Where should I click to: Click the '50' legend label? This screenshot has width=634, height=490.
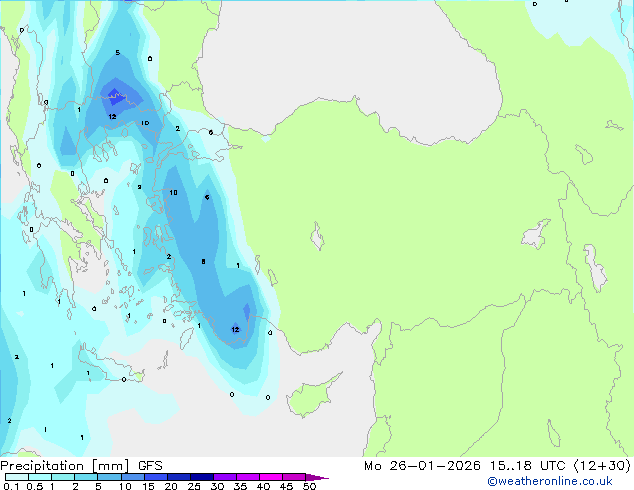310,486
